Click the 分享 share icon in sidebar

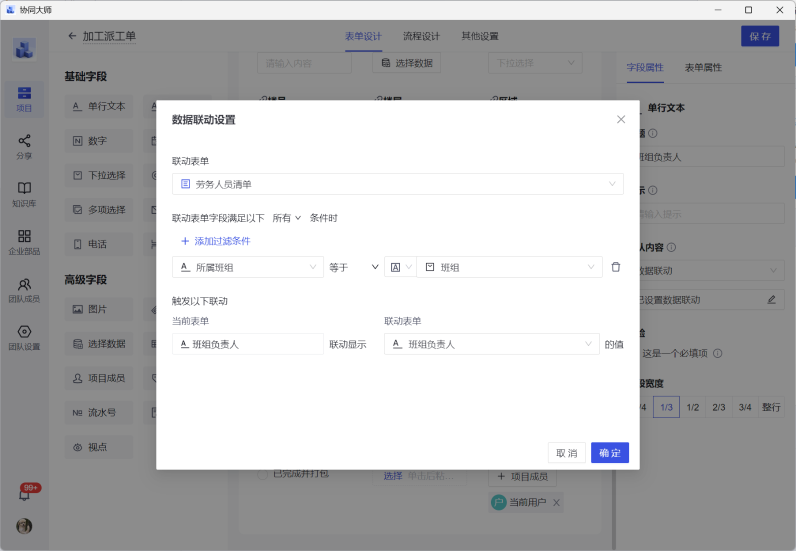point(24,146)
